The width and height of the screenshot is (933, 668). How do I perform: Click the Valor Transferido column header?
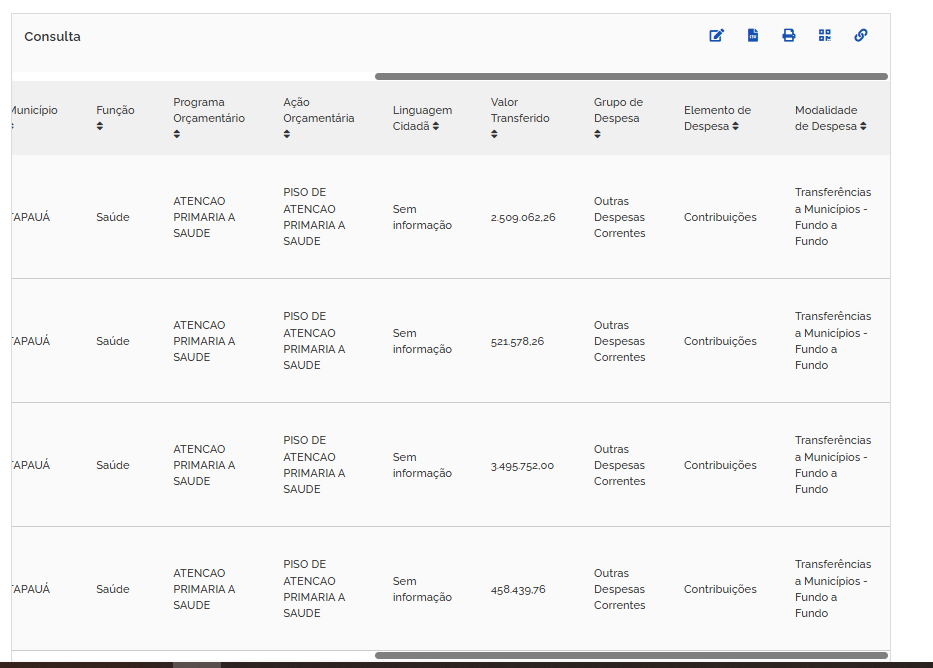pos(520,110)
